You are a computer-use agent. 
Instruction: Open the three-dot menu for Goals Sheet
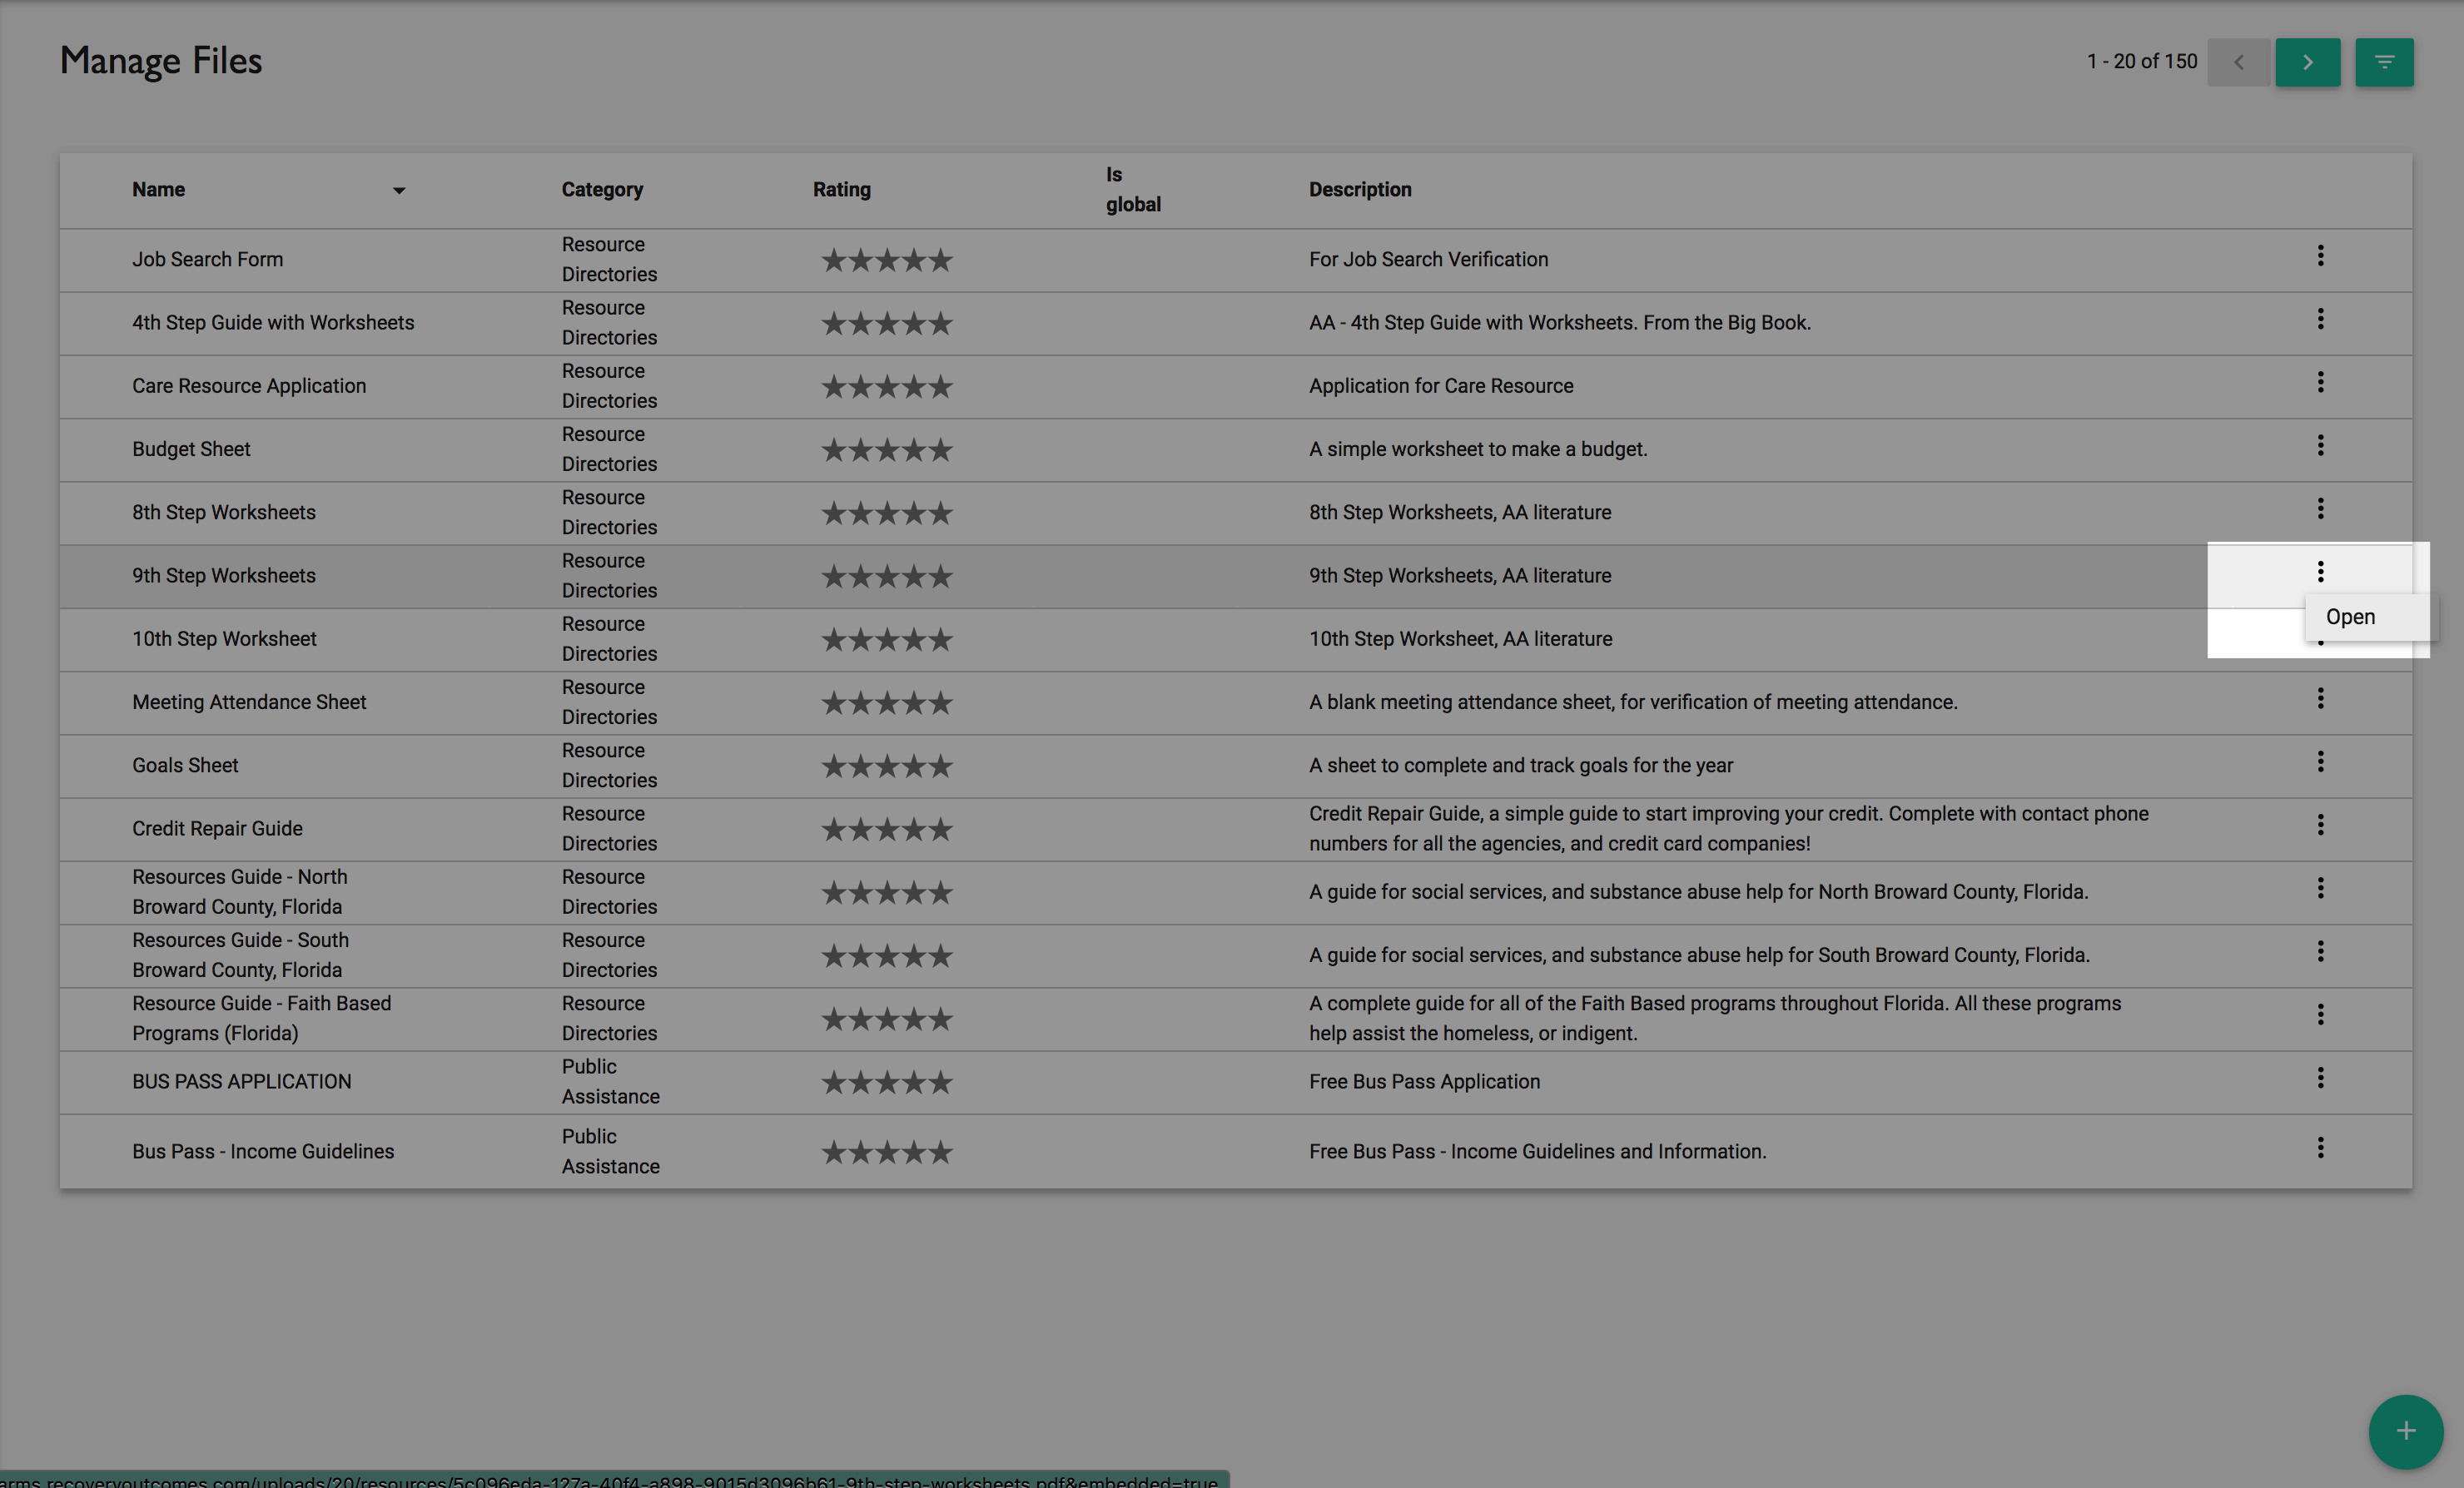pyautogui.click(x=2320, y=762)
